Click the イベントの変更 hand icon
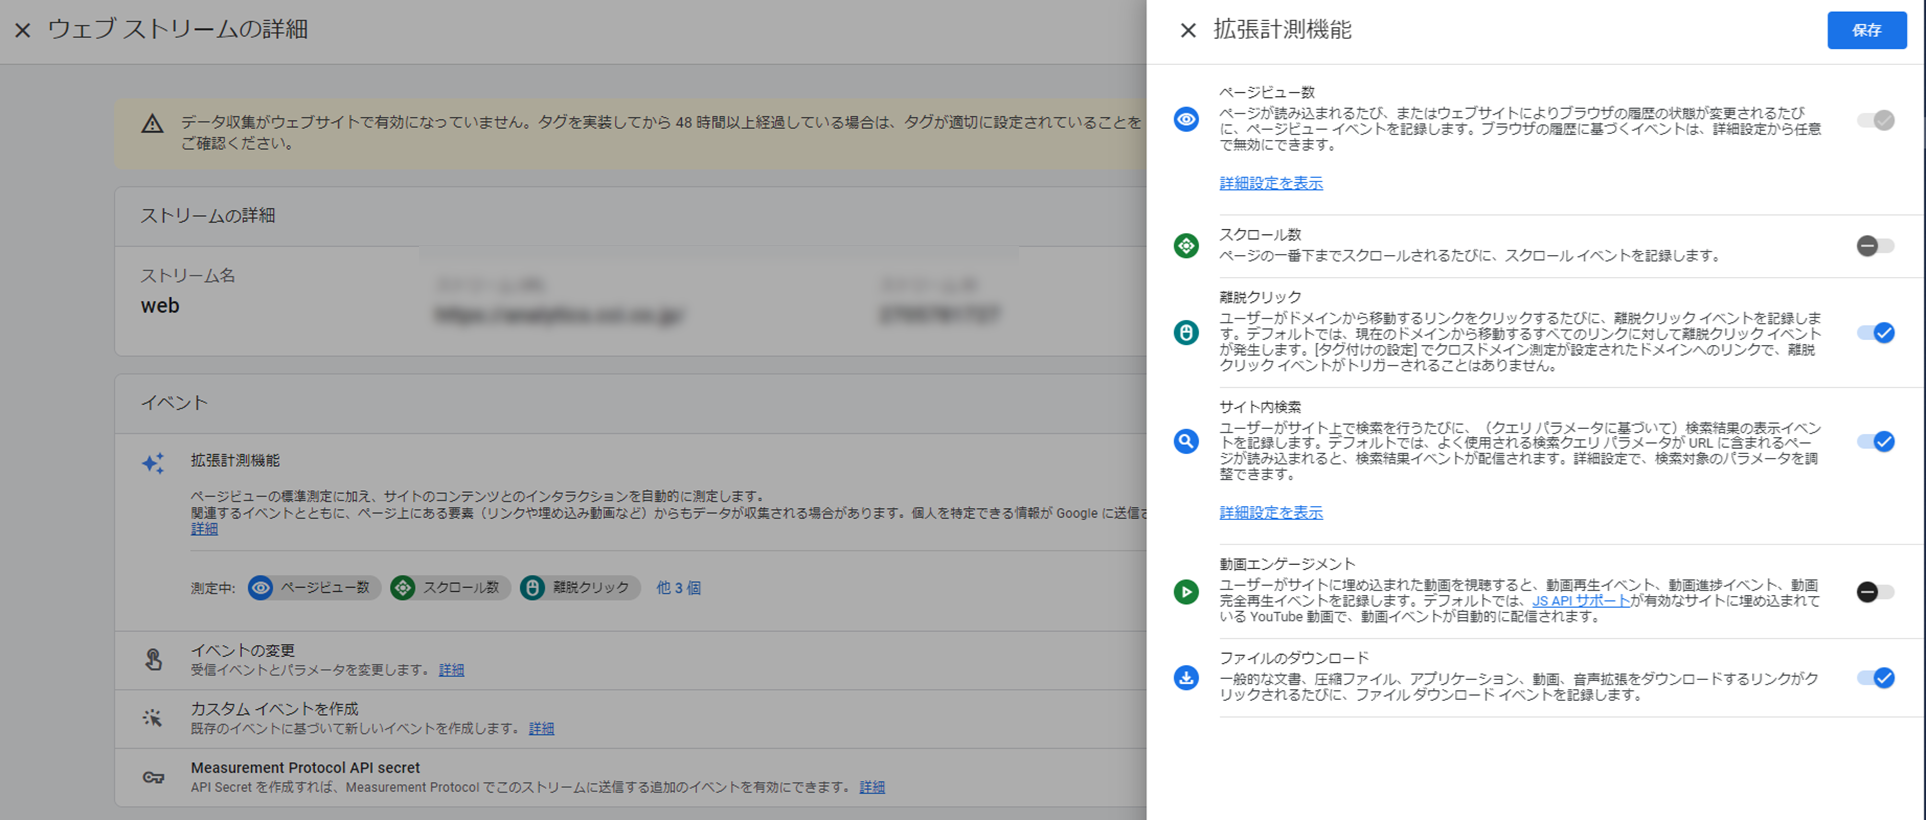Image resolution: width=1926 pixels, height=820 pixels. tap(153, 659)
